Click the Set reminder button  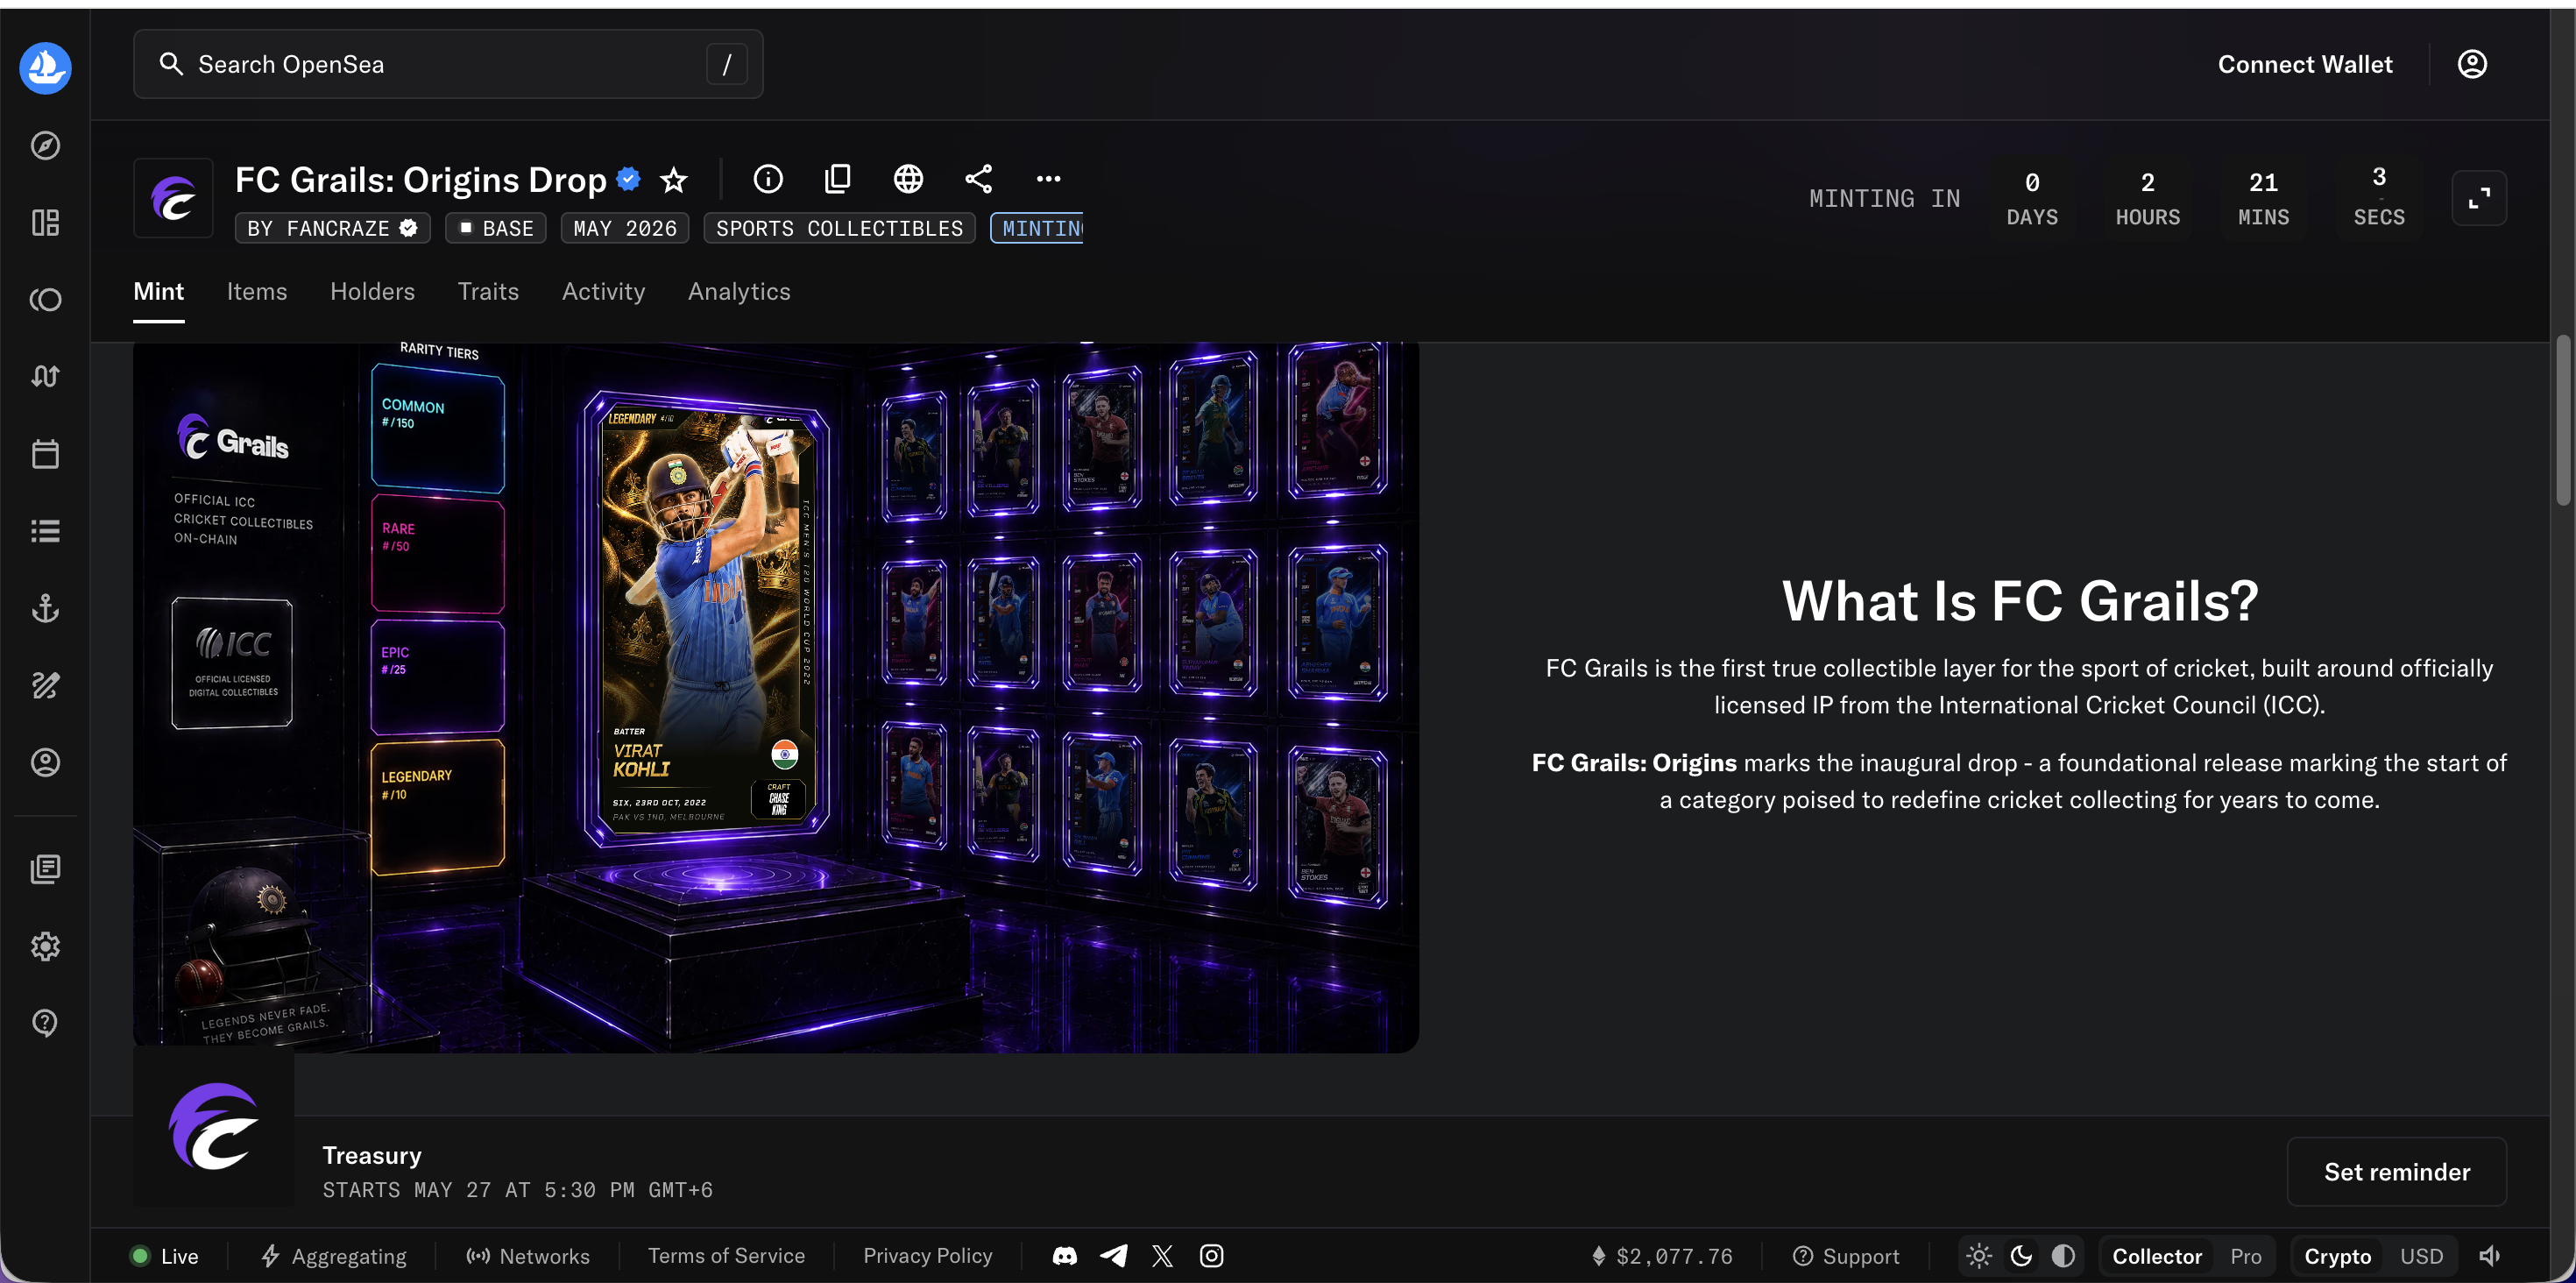tap(2397, 1171)
